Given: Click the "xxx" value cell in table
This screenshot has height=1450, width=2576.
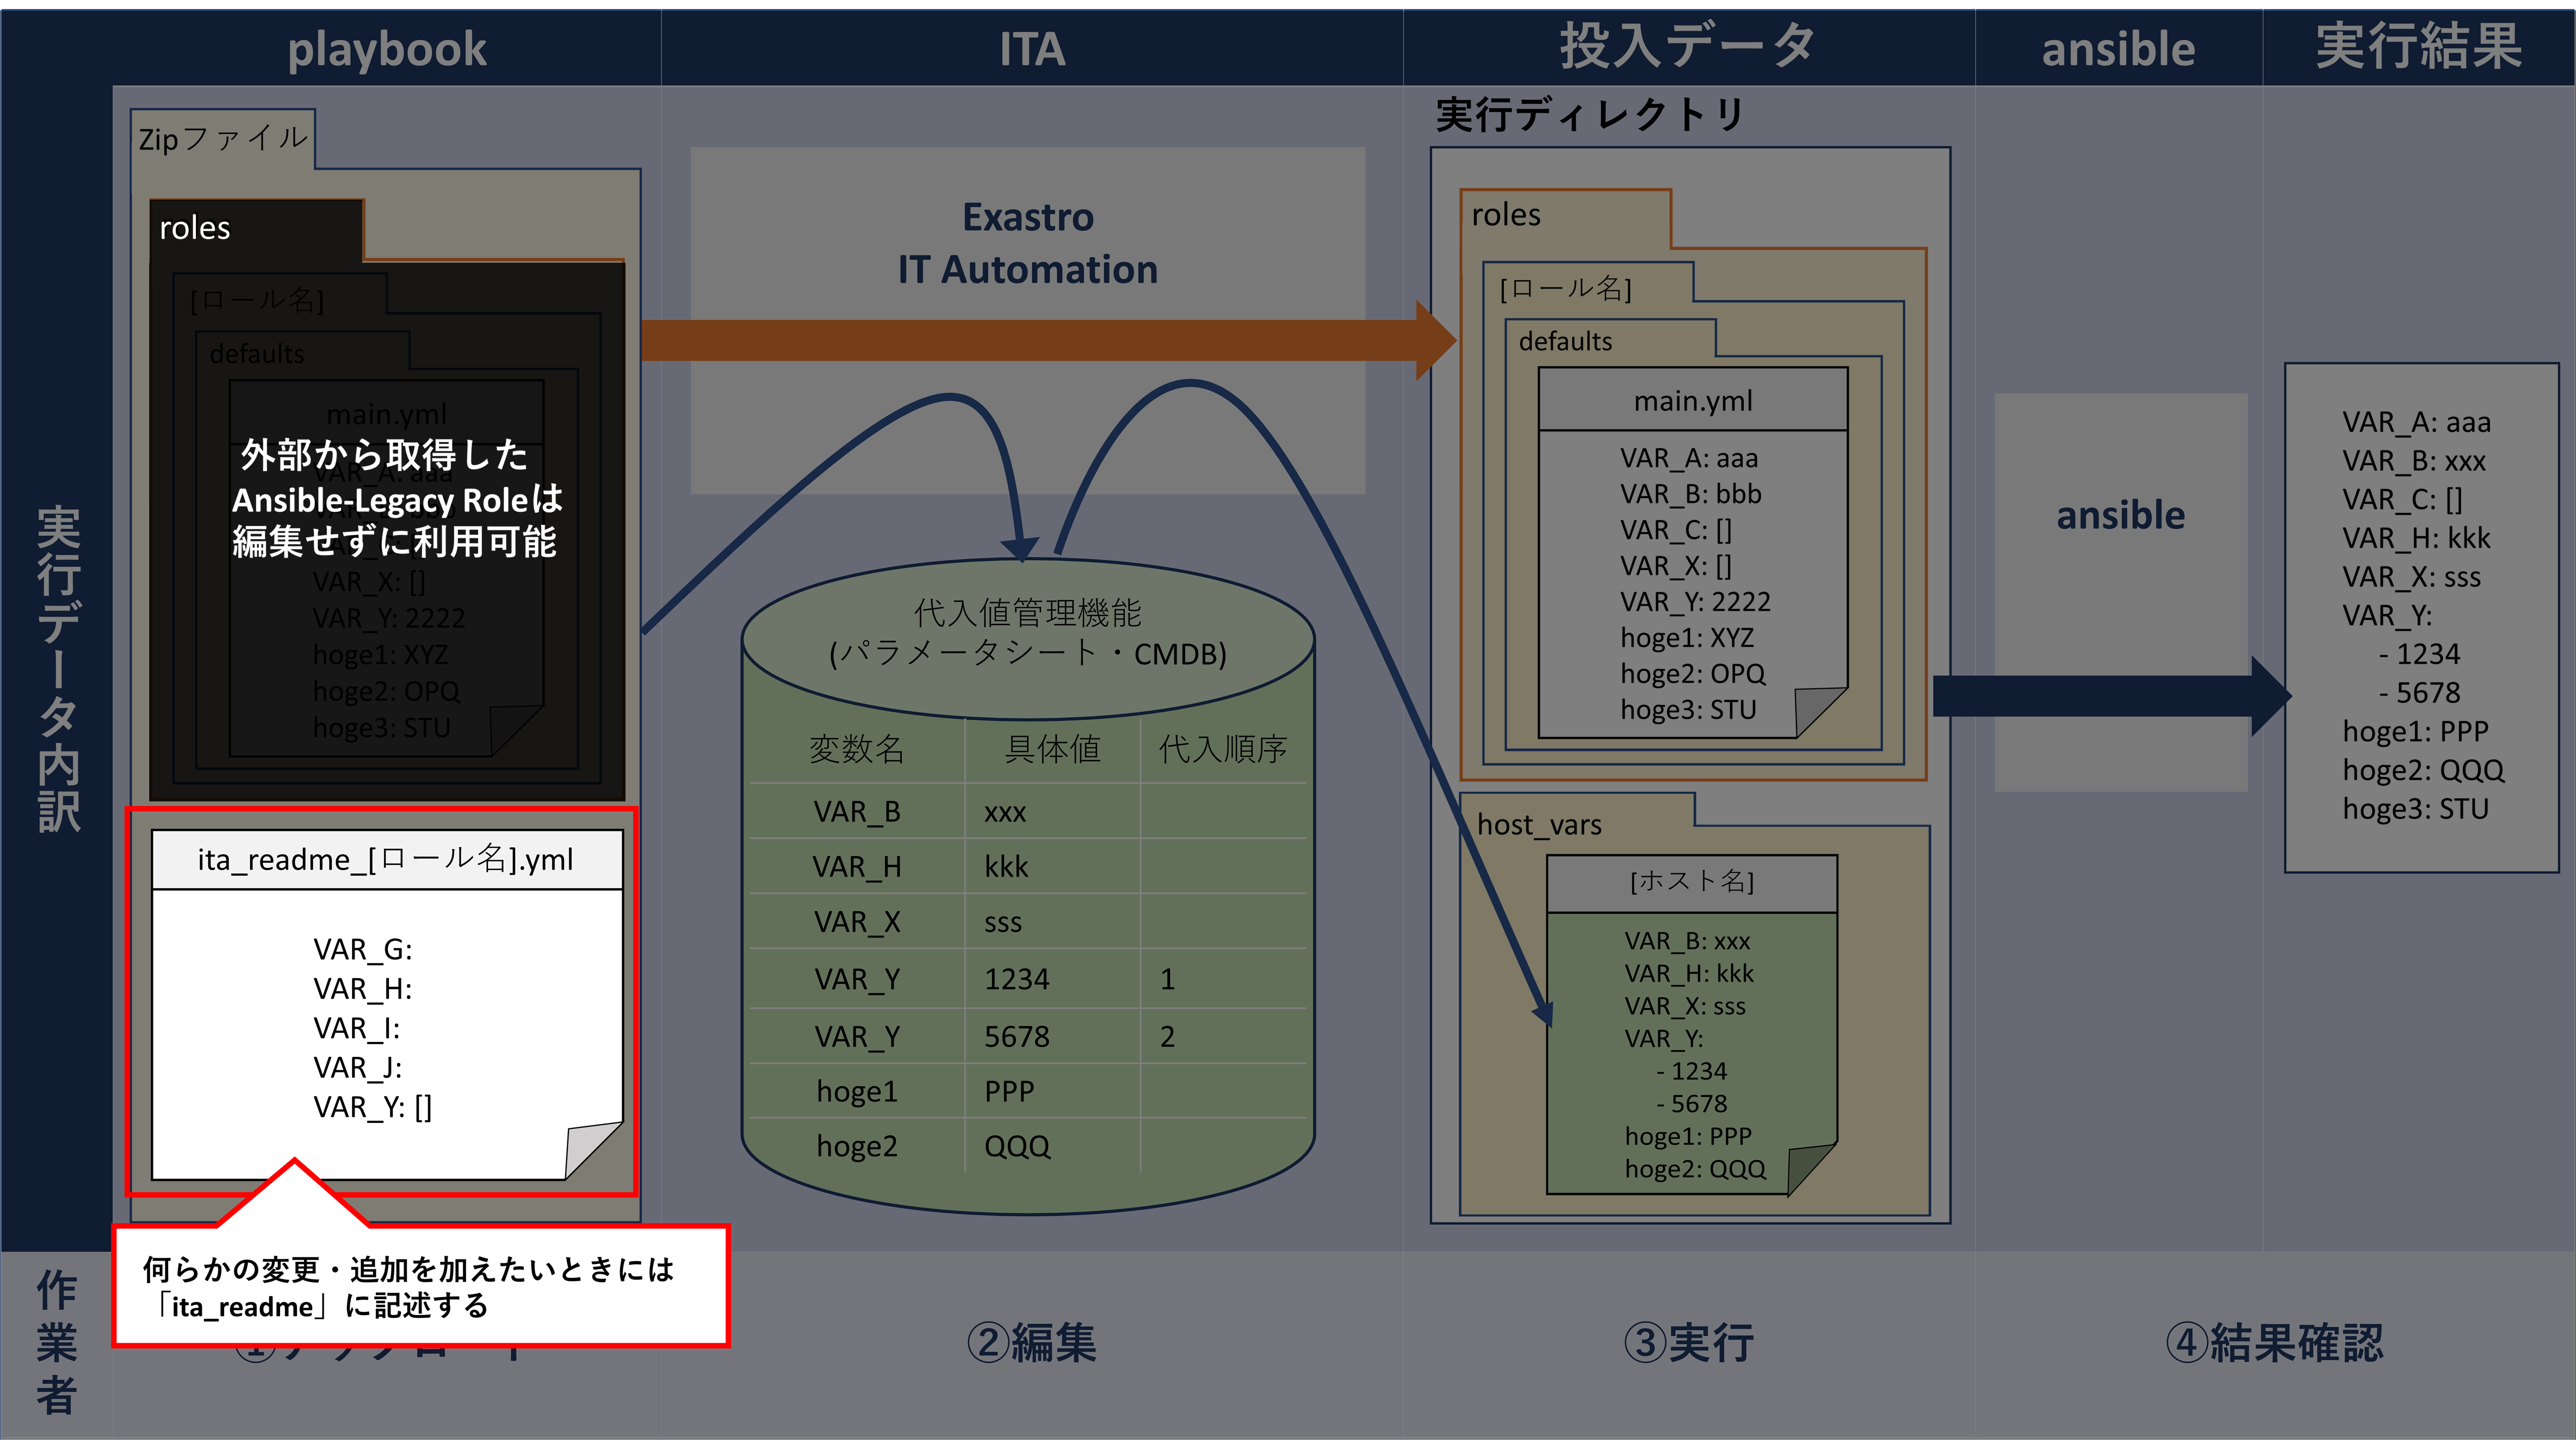Looking at the screenshot, I should tap(1005, 812).
